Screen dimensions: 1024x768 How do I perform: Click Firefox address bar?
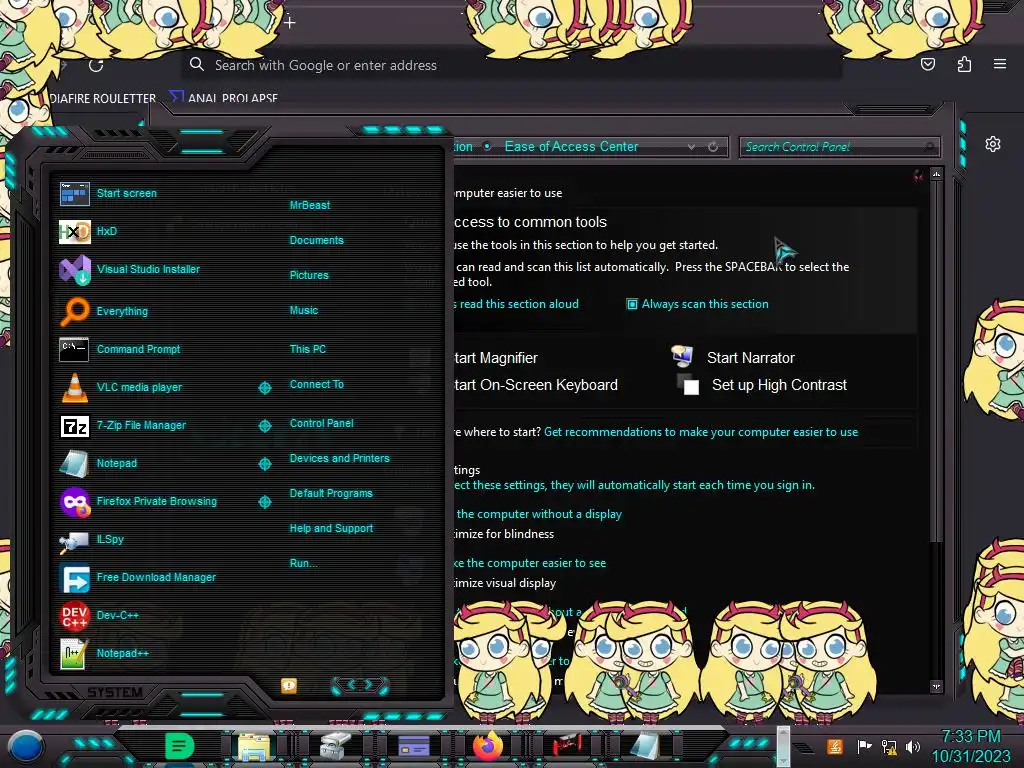(511, 65)
